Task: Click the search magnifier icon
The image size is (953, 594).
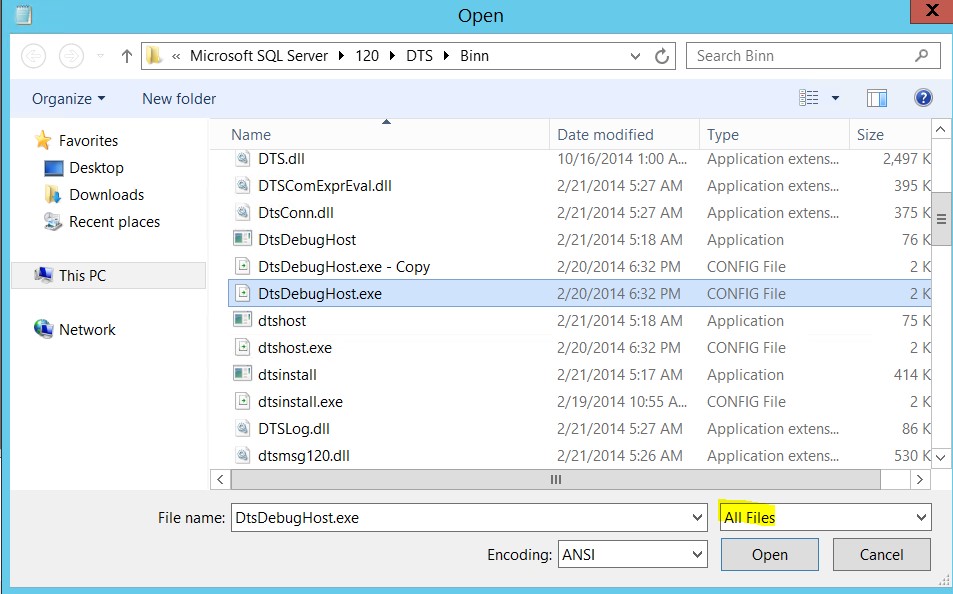Action: (921, 56)
